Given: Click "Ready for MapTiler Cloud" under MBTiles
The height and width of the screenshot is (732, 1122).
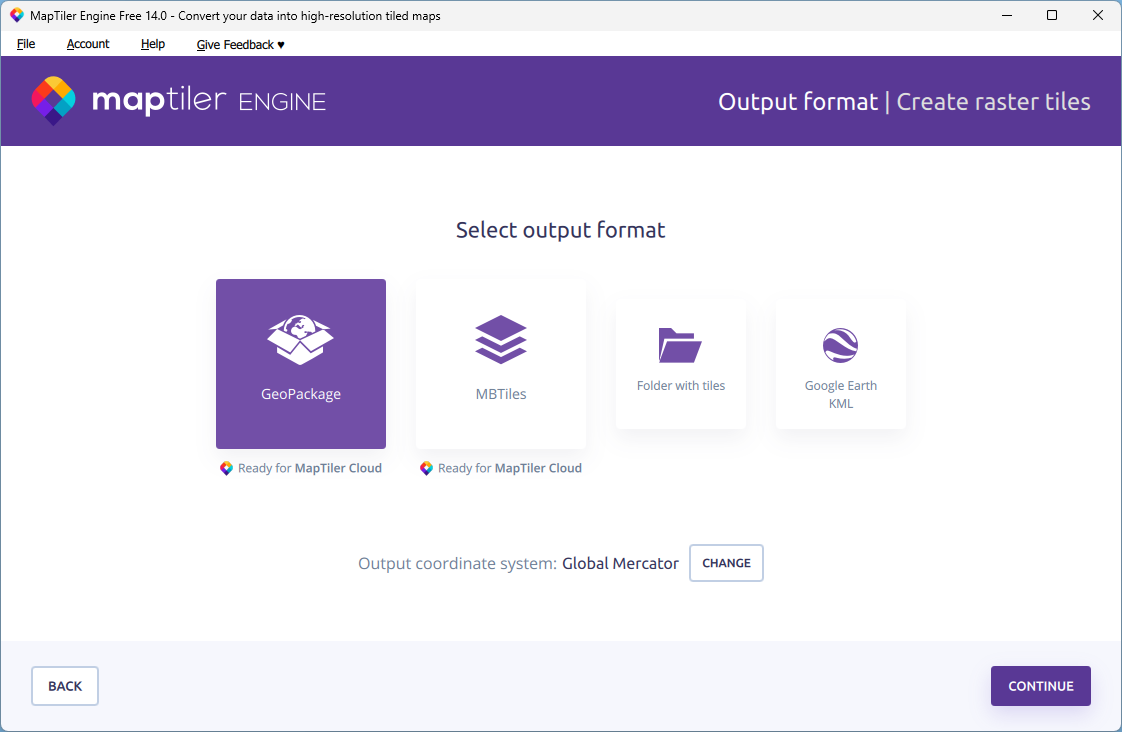Looking at the screenshot, I should [x=509, y=468].
